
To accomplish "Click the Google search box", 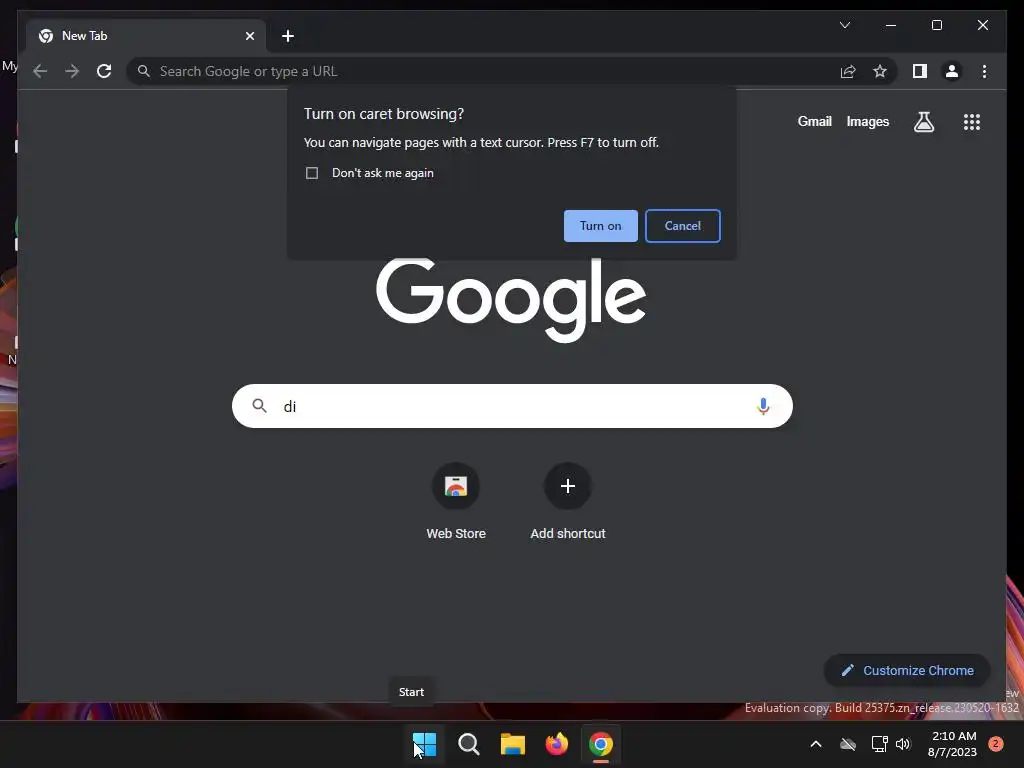I will coord(512,406).
